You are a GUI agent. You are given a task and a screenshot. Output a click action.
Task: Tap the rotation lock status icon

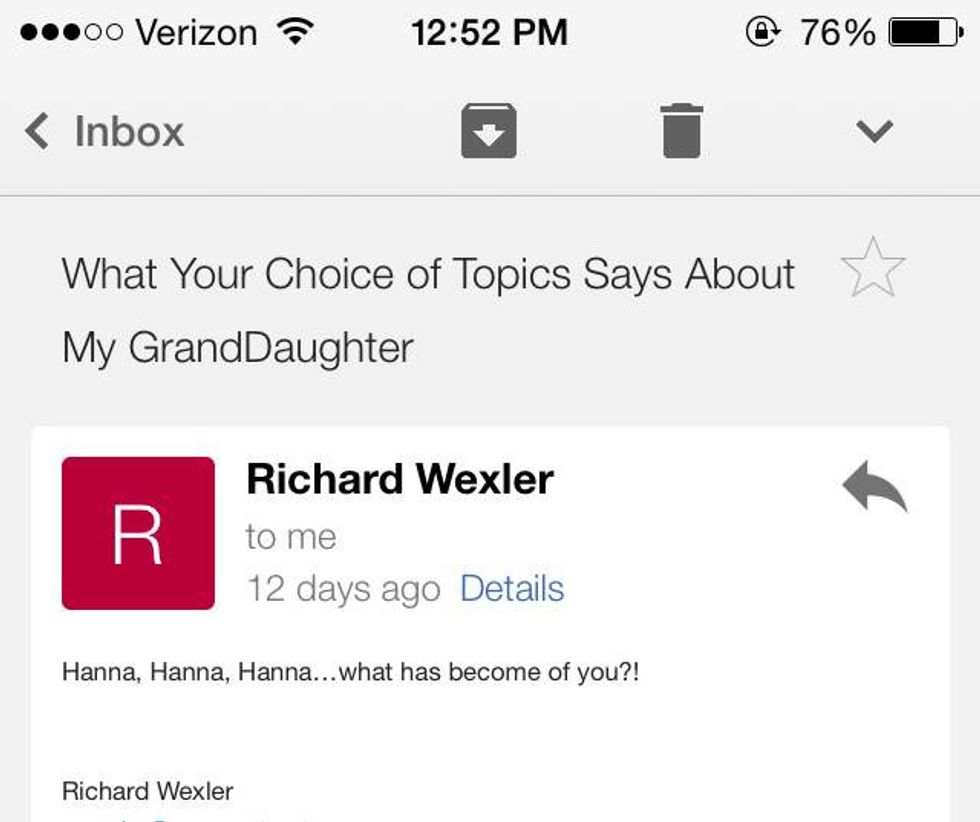pos(762,33)
